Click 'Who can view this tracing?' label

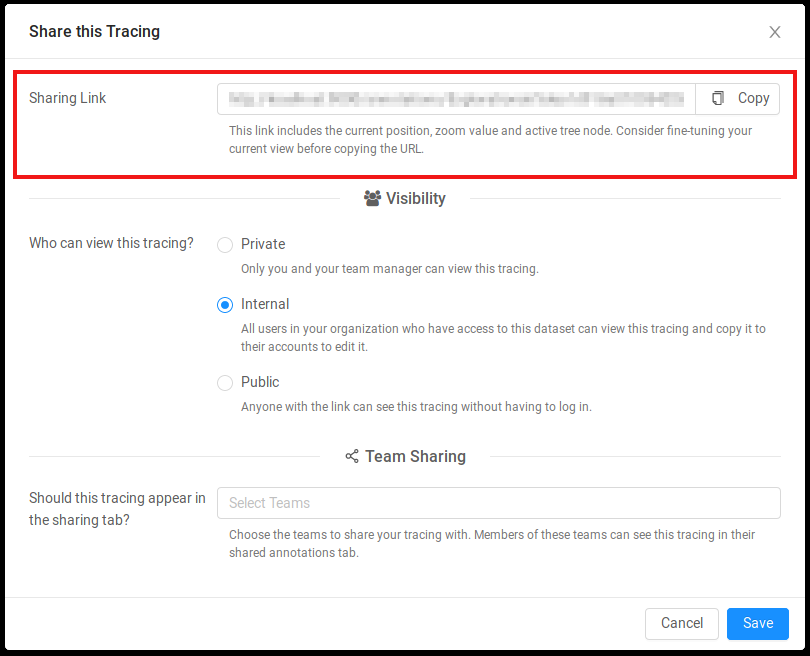111,243
